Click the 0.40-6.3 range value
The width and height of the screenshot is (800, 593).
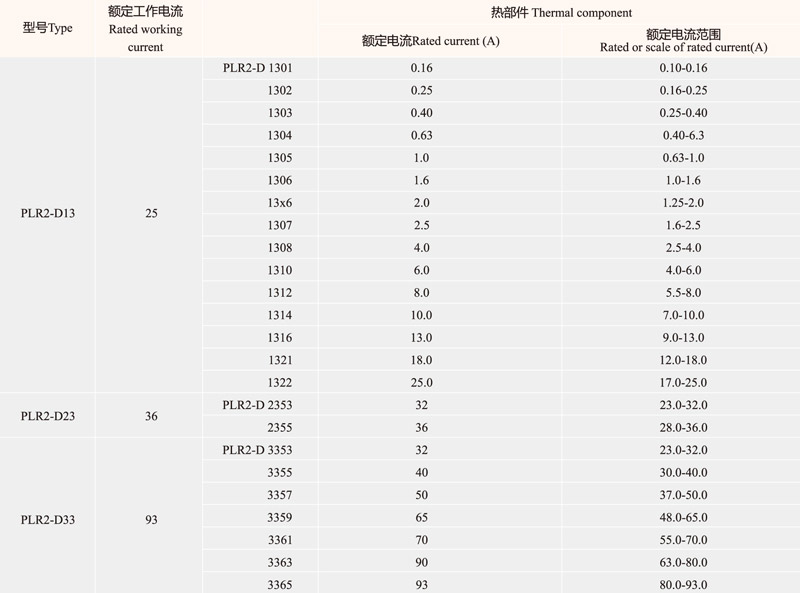click(683, 135)
